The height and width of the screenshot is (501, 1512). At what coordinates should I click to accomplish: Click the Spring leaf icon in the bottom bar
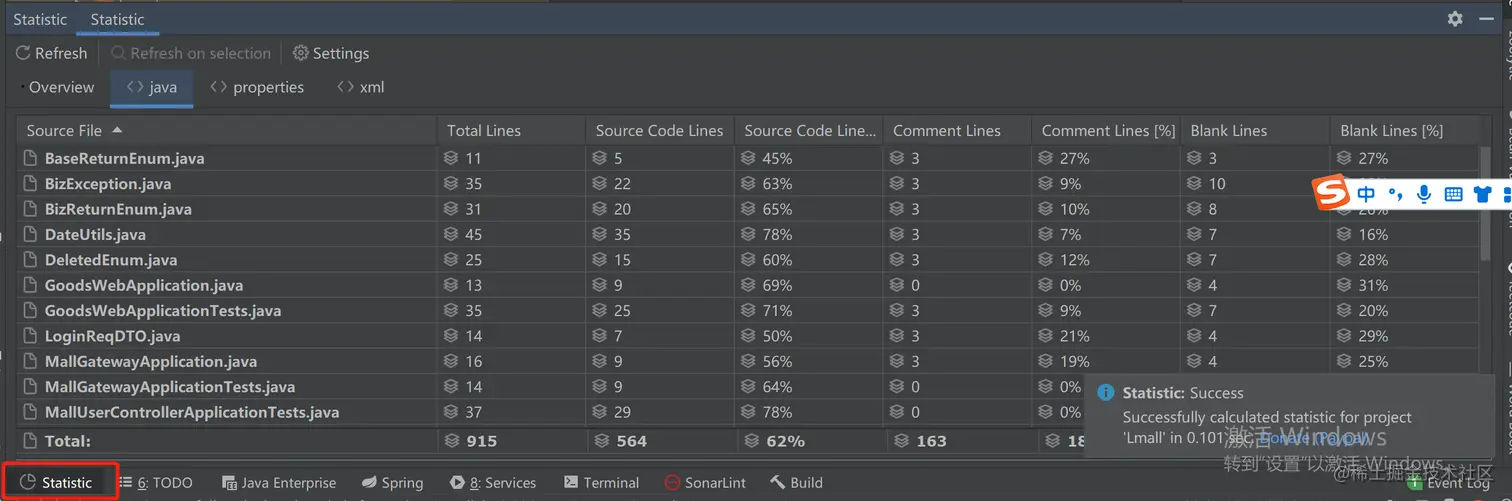(369, 482)
